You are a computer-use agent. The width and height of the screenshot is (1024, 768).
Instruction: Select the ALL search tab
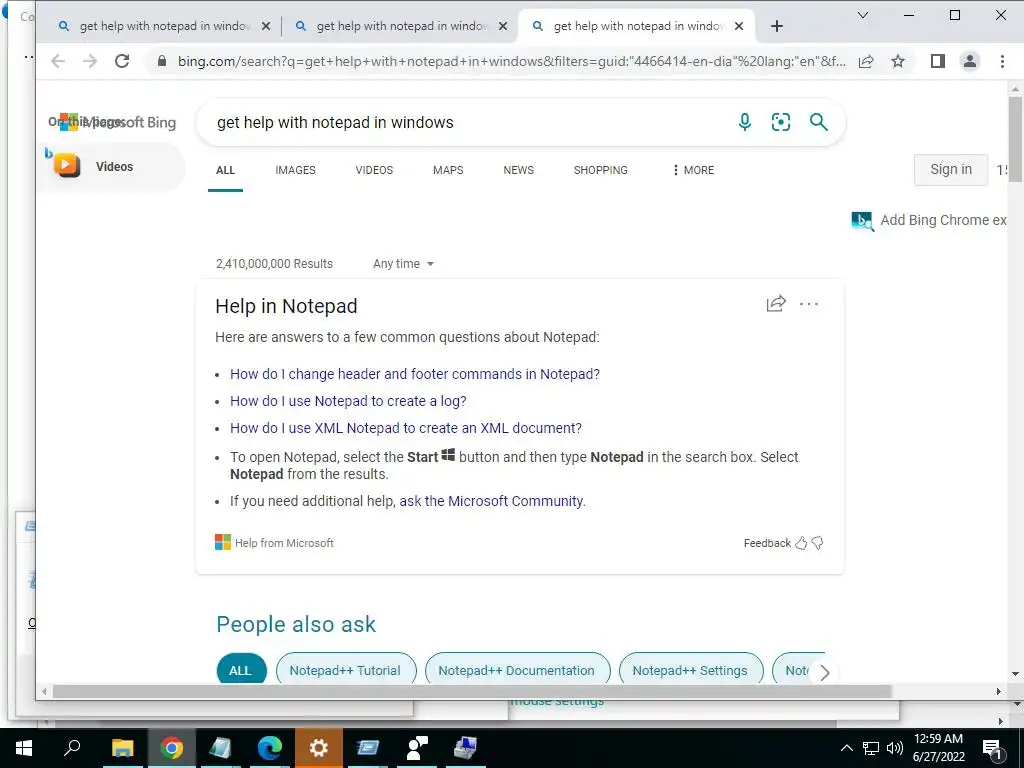tap(225, 170)
